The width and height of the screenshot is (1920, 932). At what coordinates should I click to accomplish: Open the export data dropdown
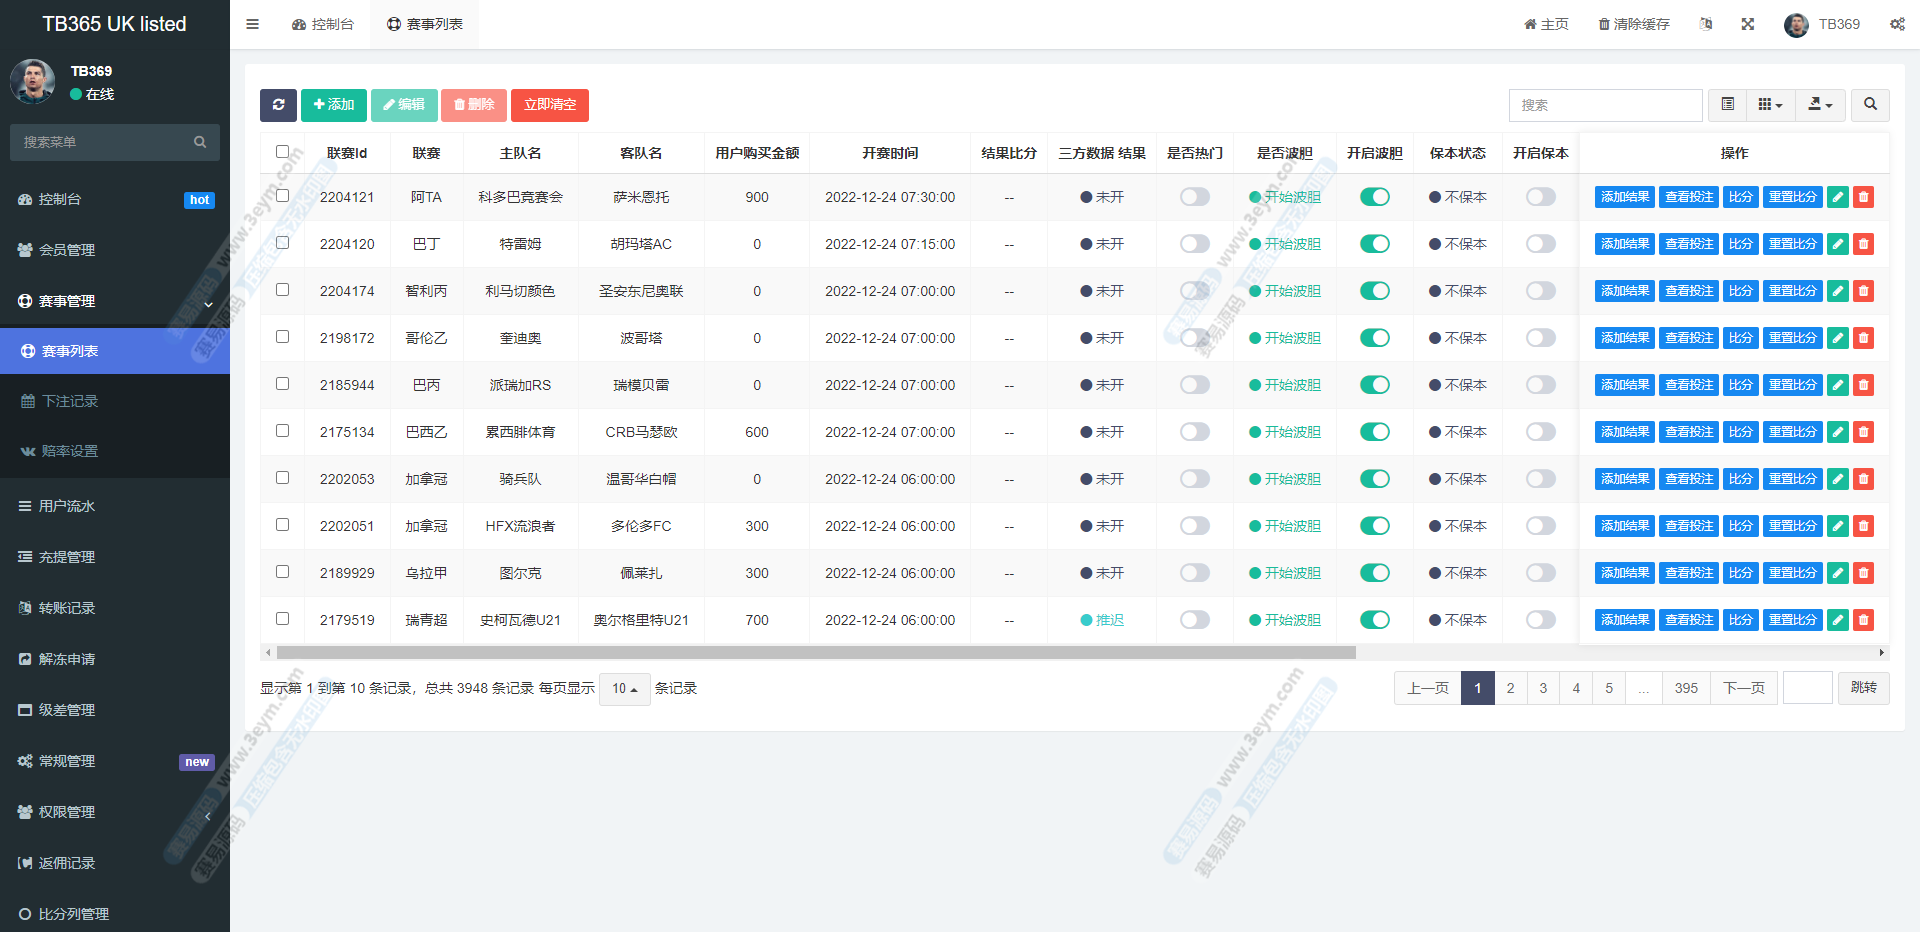(x=1820, y=105)
